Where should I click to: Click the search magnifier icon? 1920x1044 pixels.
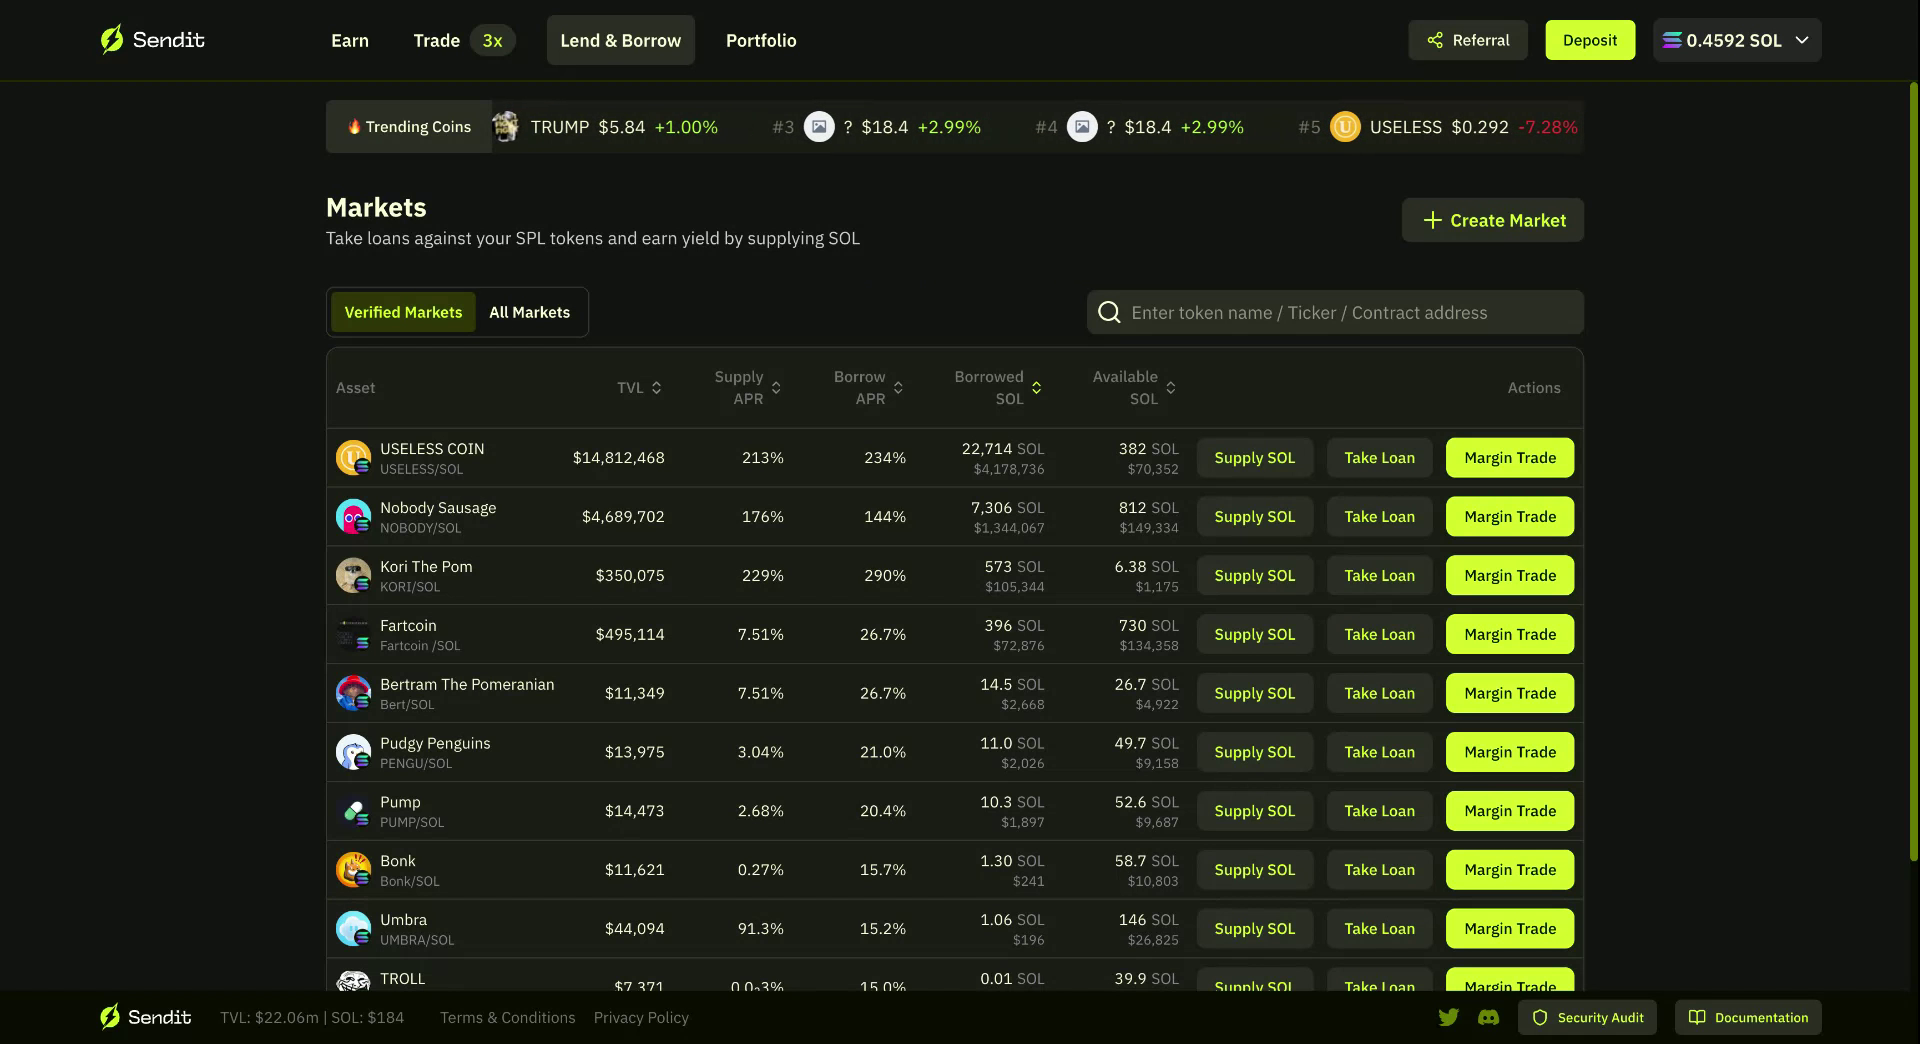(1109, 313)
